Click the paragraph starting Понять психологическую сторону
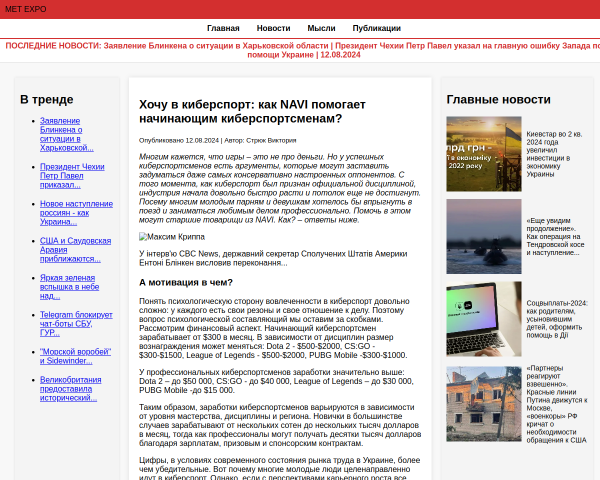The height and width of the screenshot is (480, 600). 274,328
